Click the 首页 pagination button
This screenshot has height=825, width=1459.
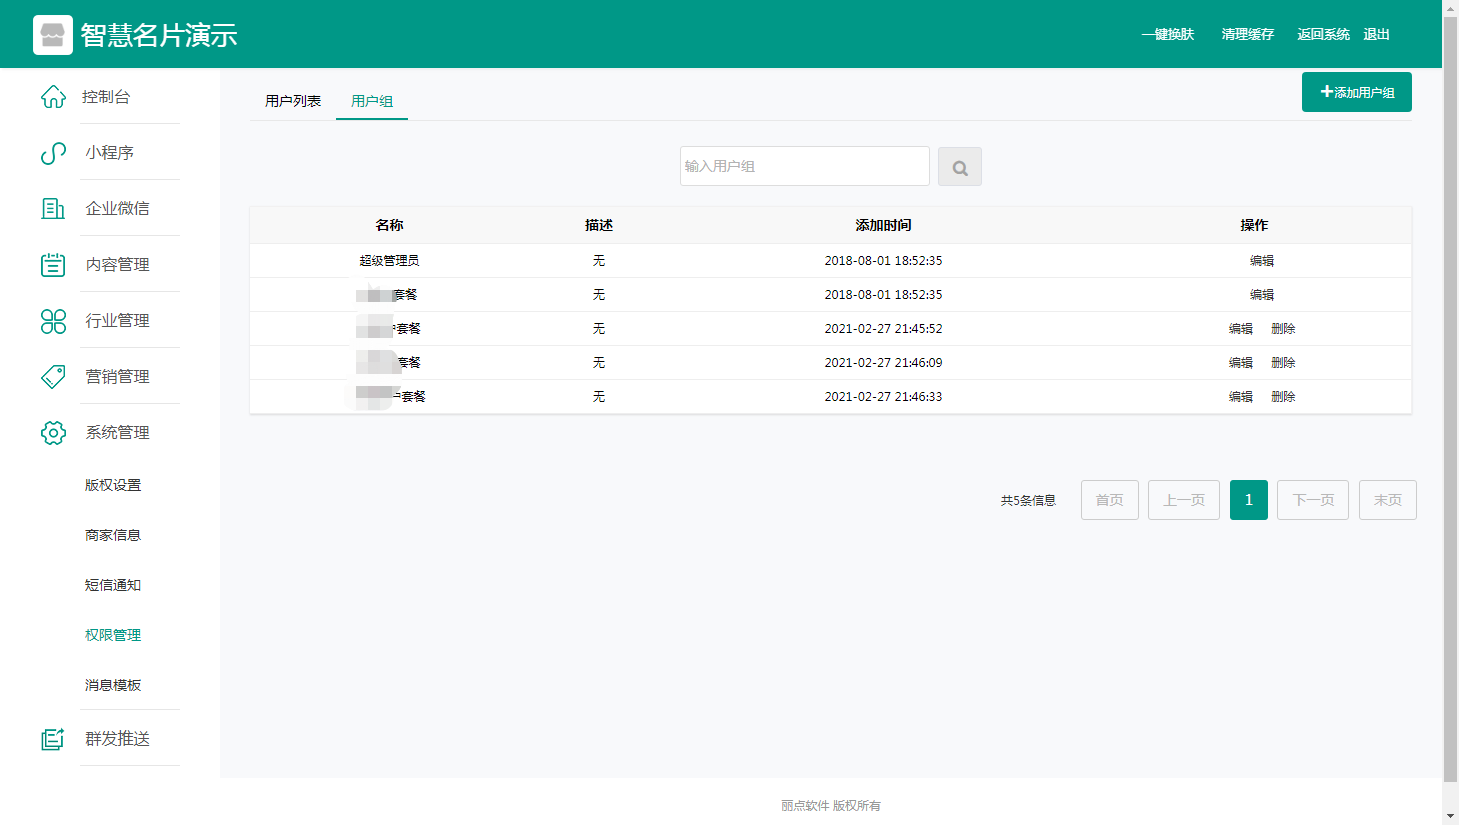click(1110, 500)
